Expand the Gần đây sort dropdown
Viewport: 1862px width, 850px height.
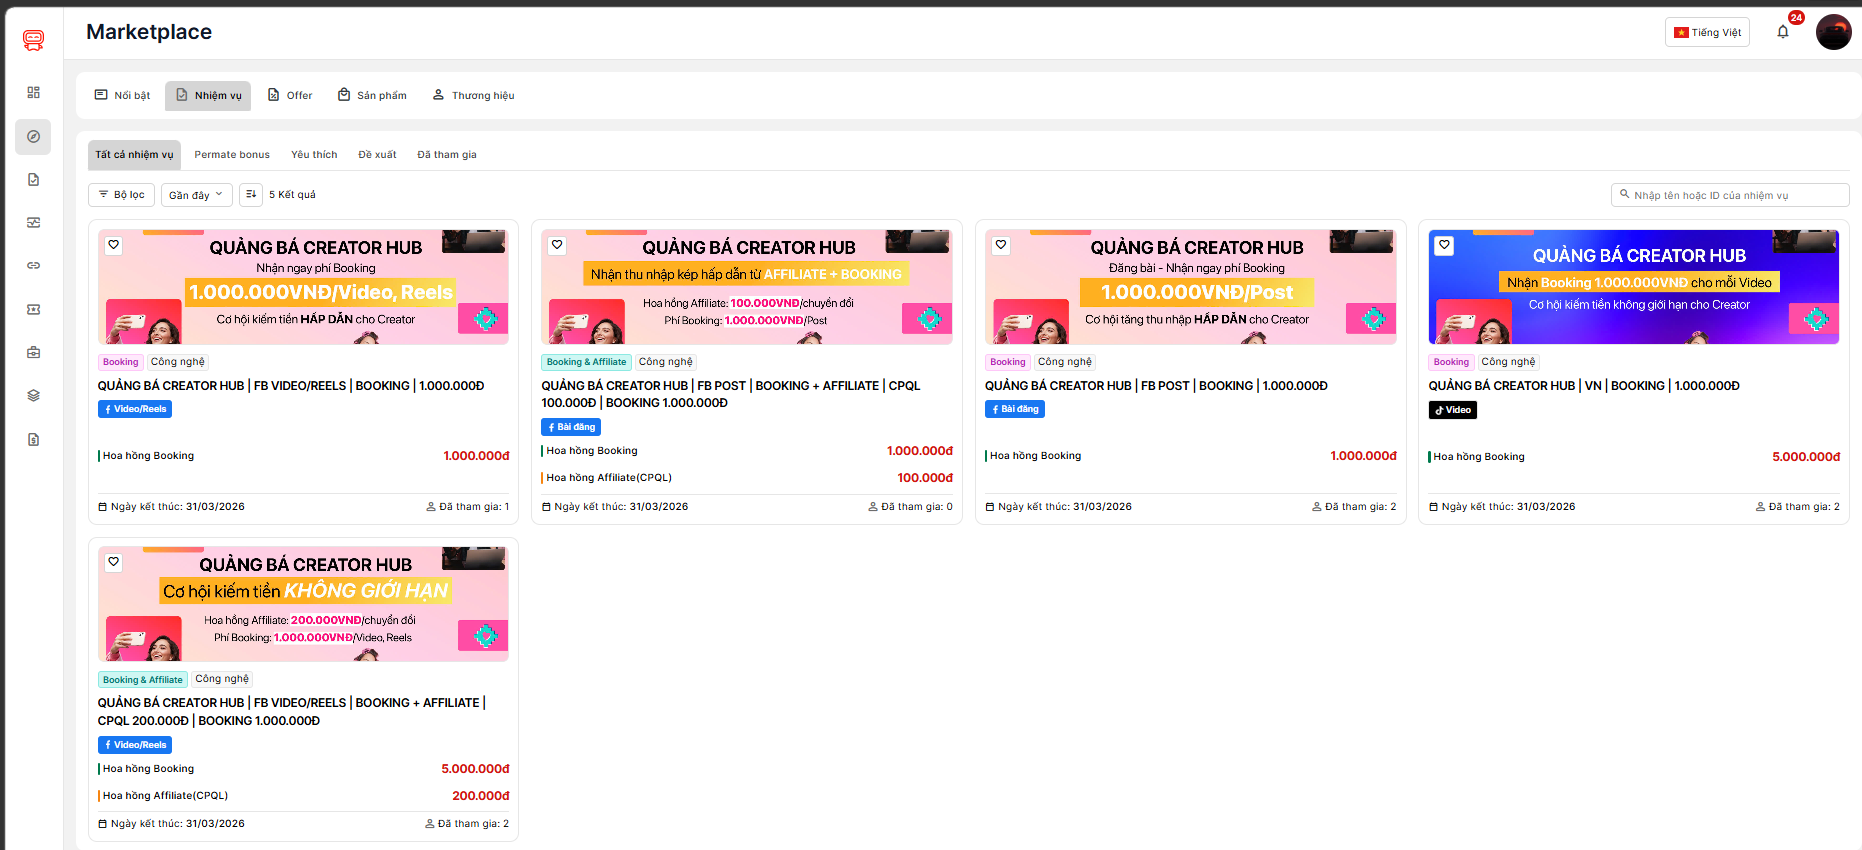(196, 195)
